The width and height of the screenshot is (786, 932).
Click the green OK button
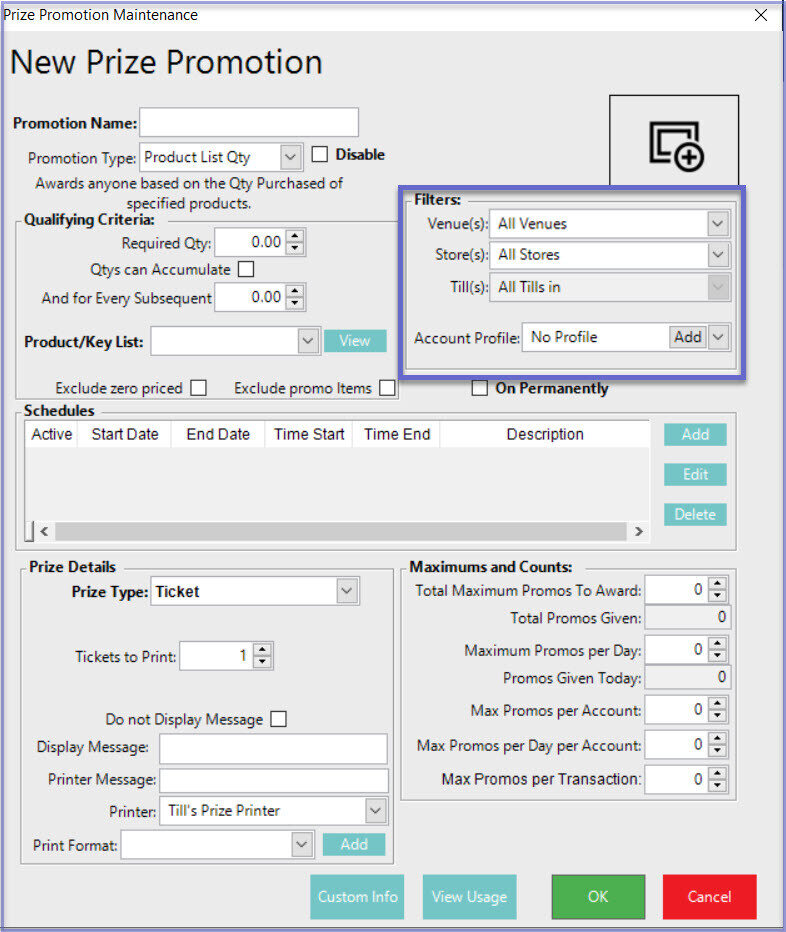[597, 896]
